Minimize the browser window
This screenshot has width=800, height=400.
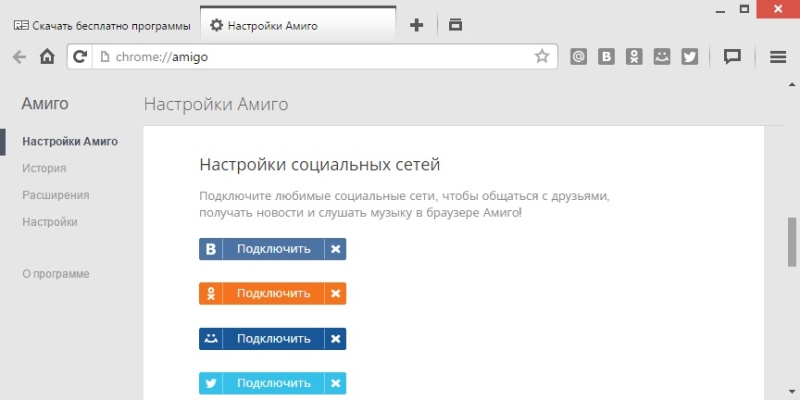[721, 12]
